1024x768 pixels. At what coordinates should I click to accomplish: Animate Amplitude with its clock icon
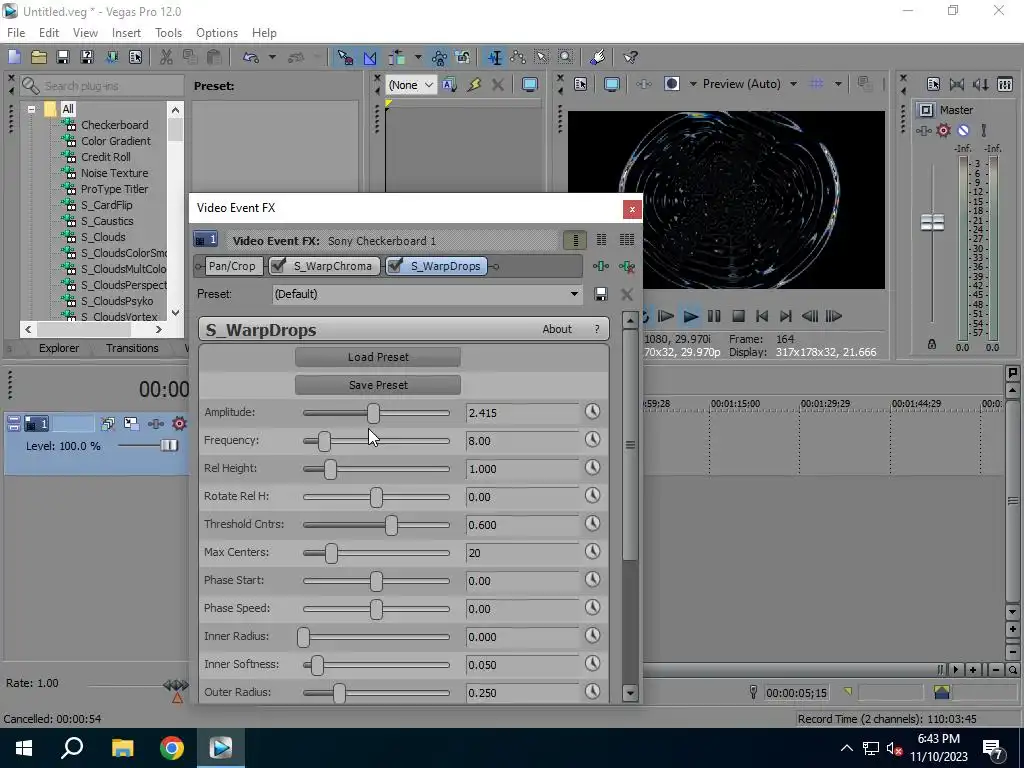click(592, 411)
